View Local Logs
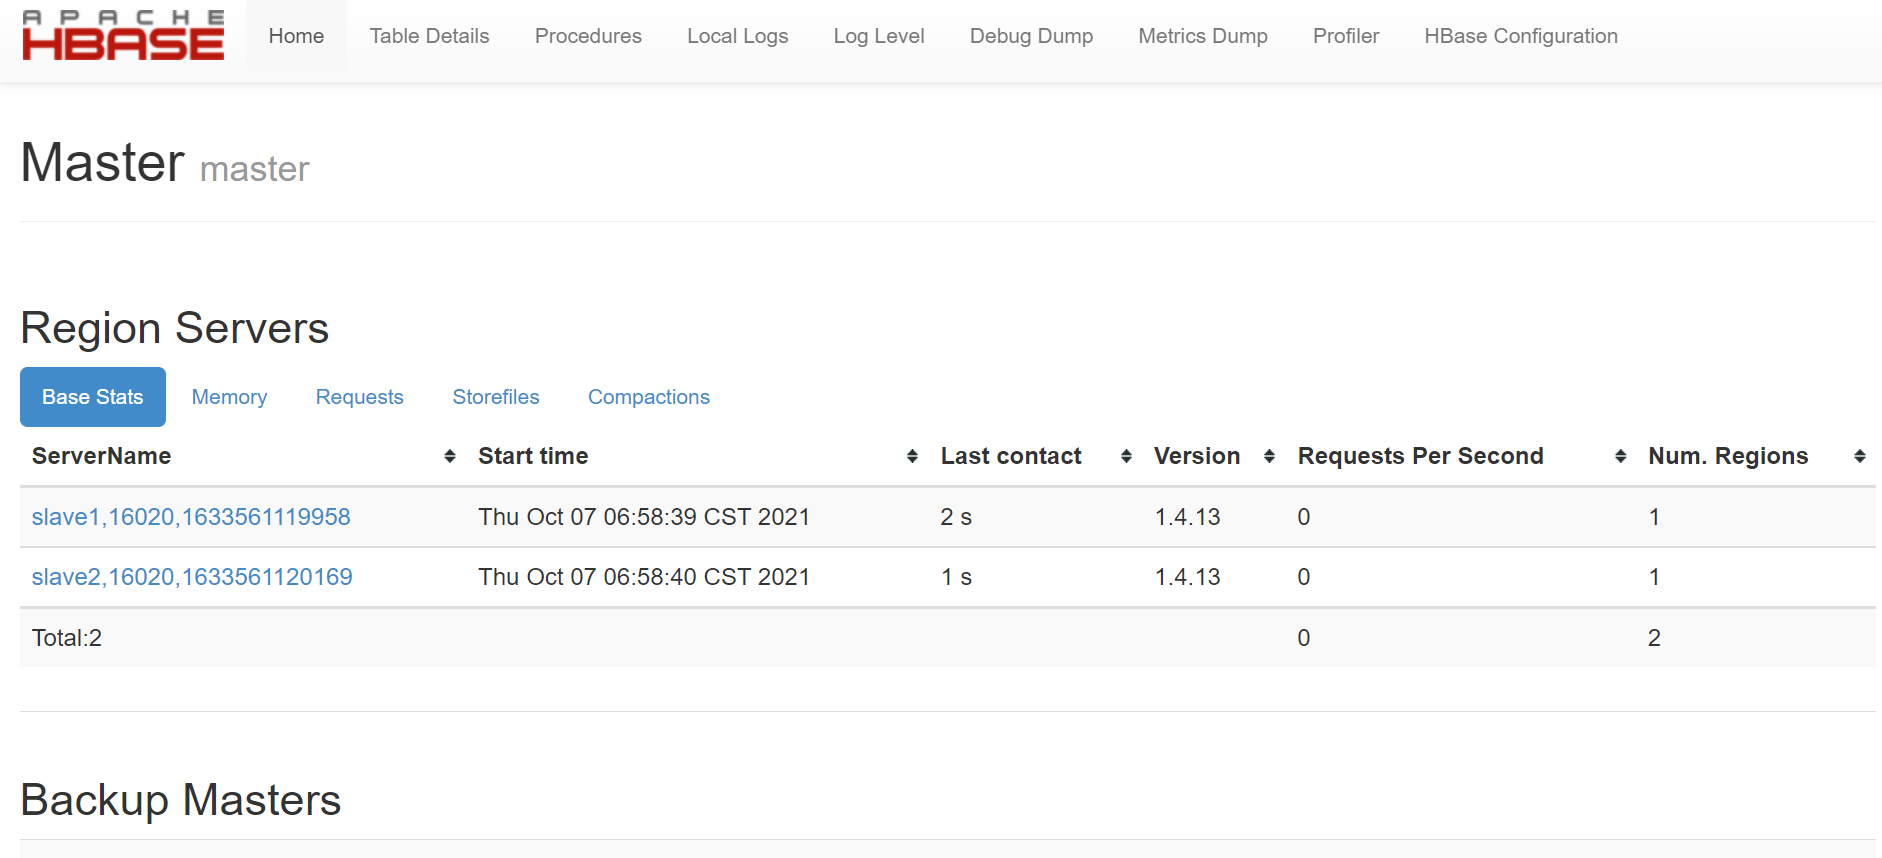The image size is (1882, 858). click(738, 36)
